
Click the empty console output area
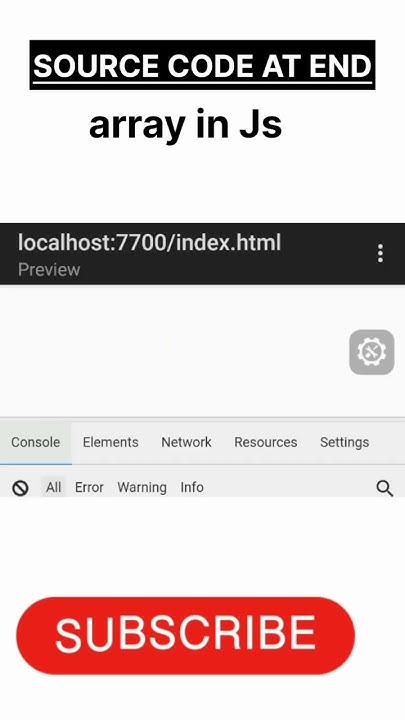(x=202, y=542)
